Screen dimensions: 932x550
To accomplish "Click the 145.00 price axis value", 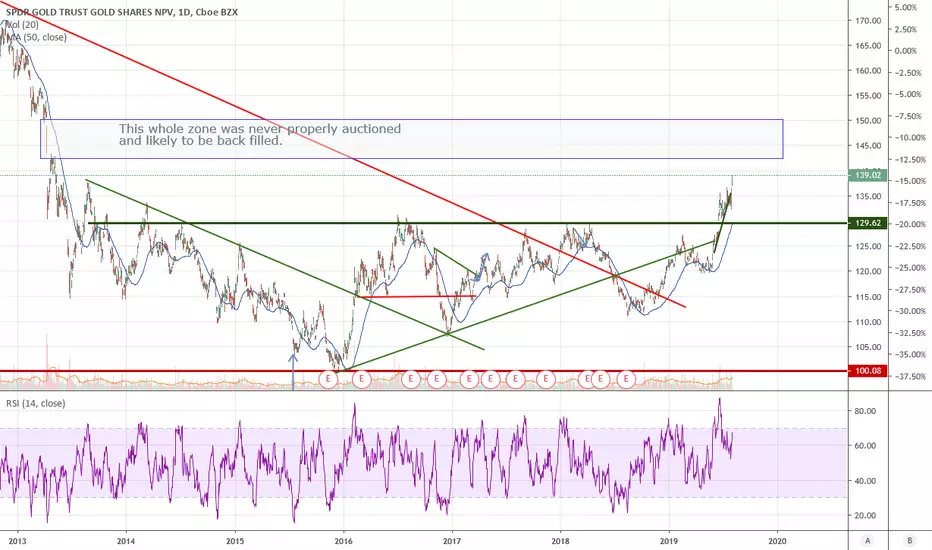I will 868,146.
